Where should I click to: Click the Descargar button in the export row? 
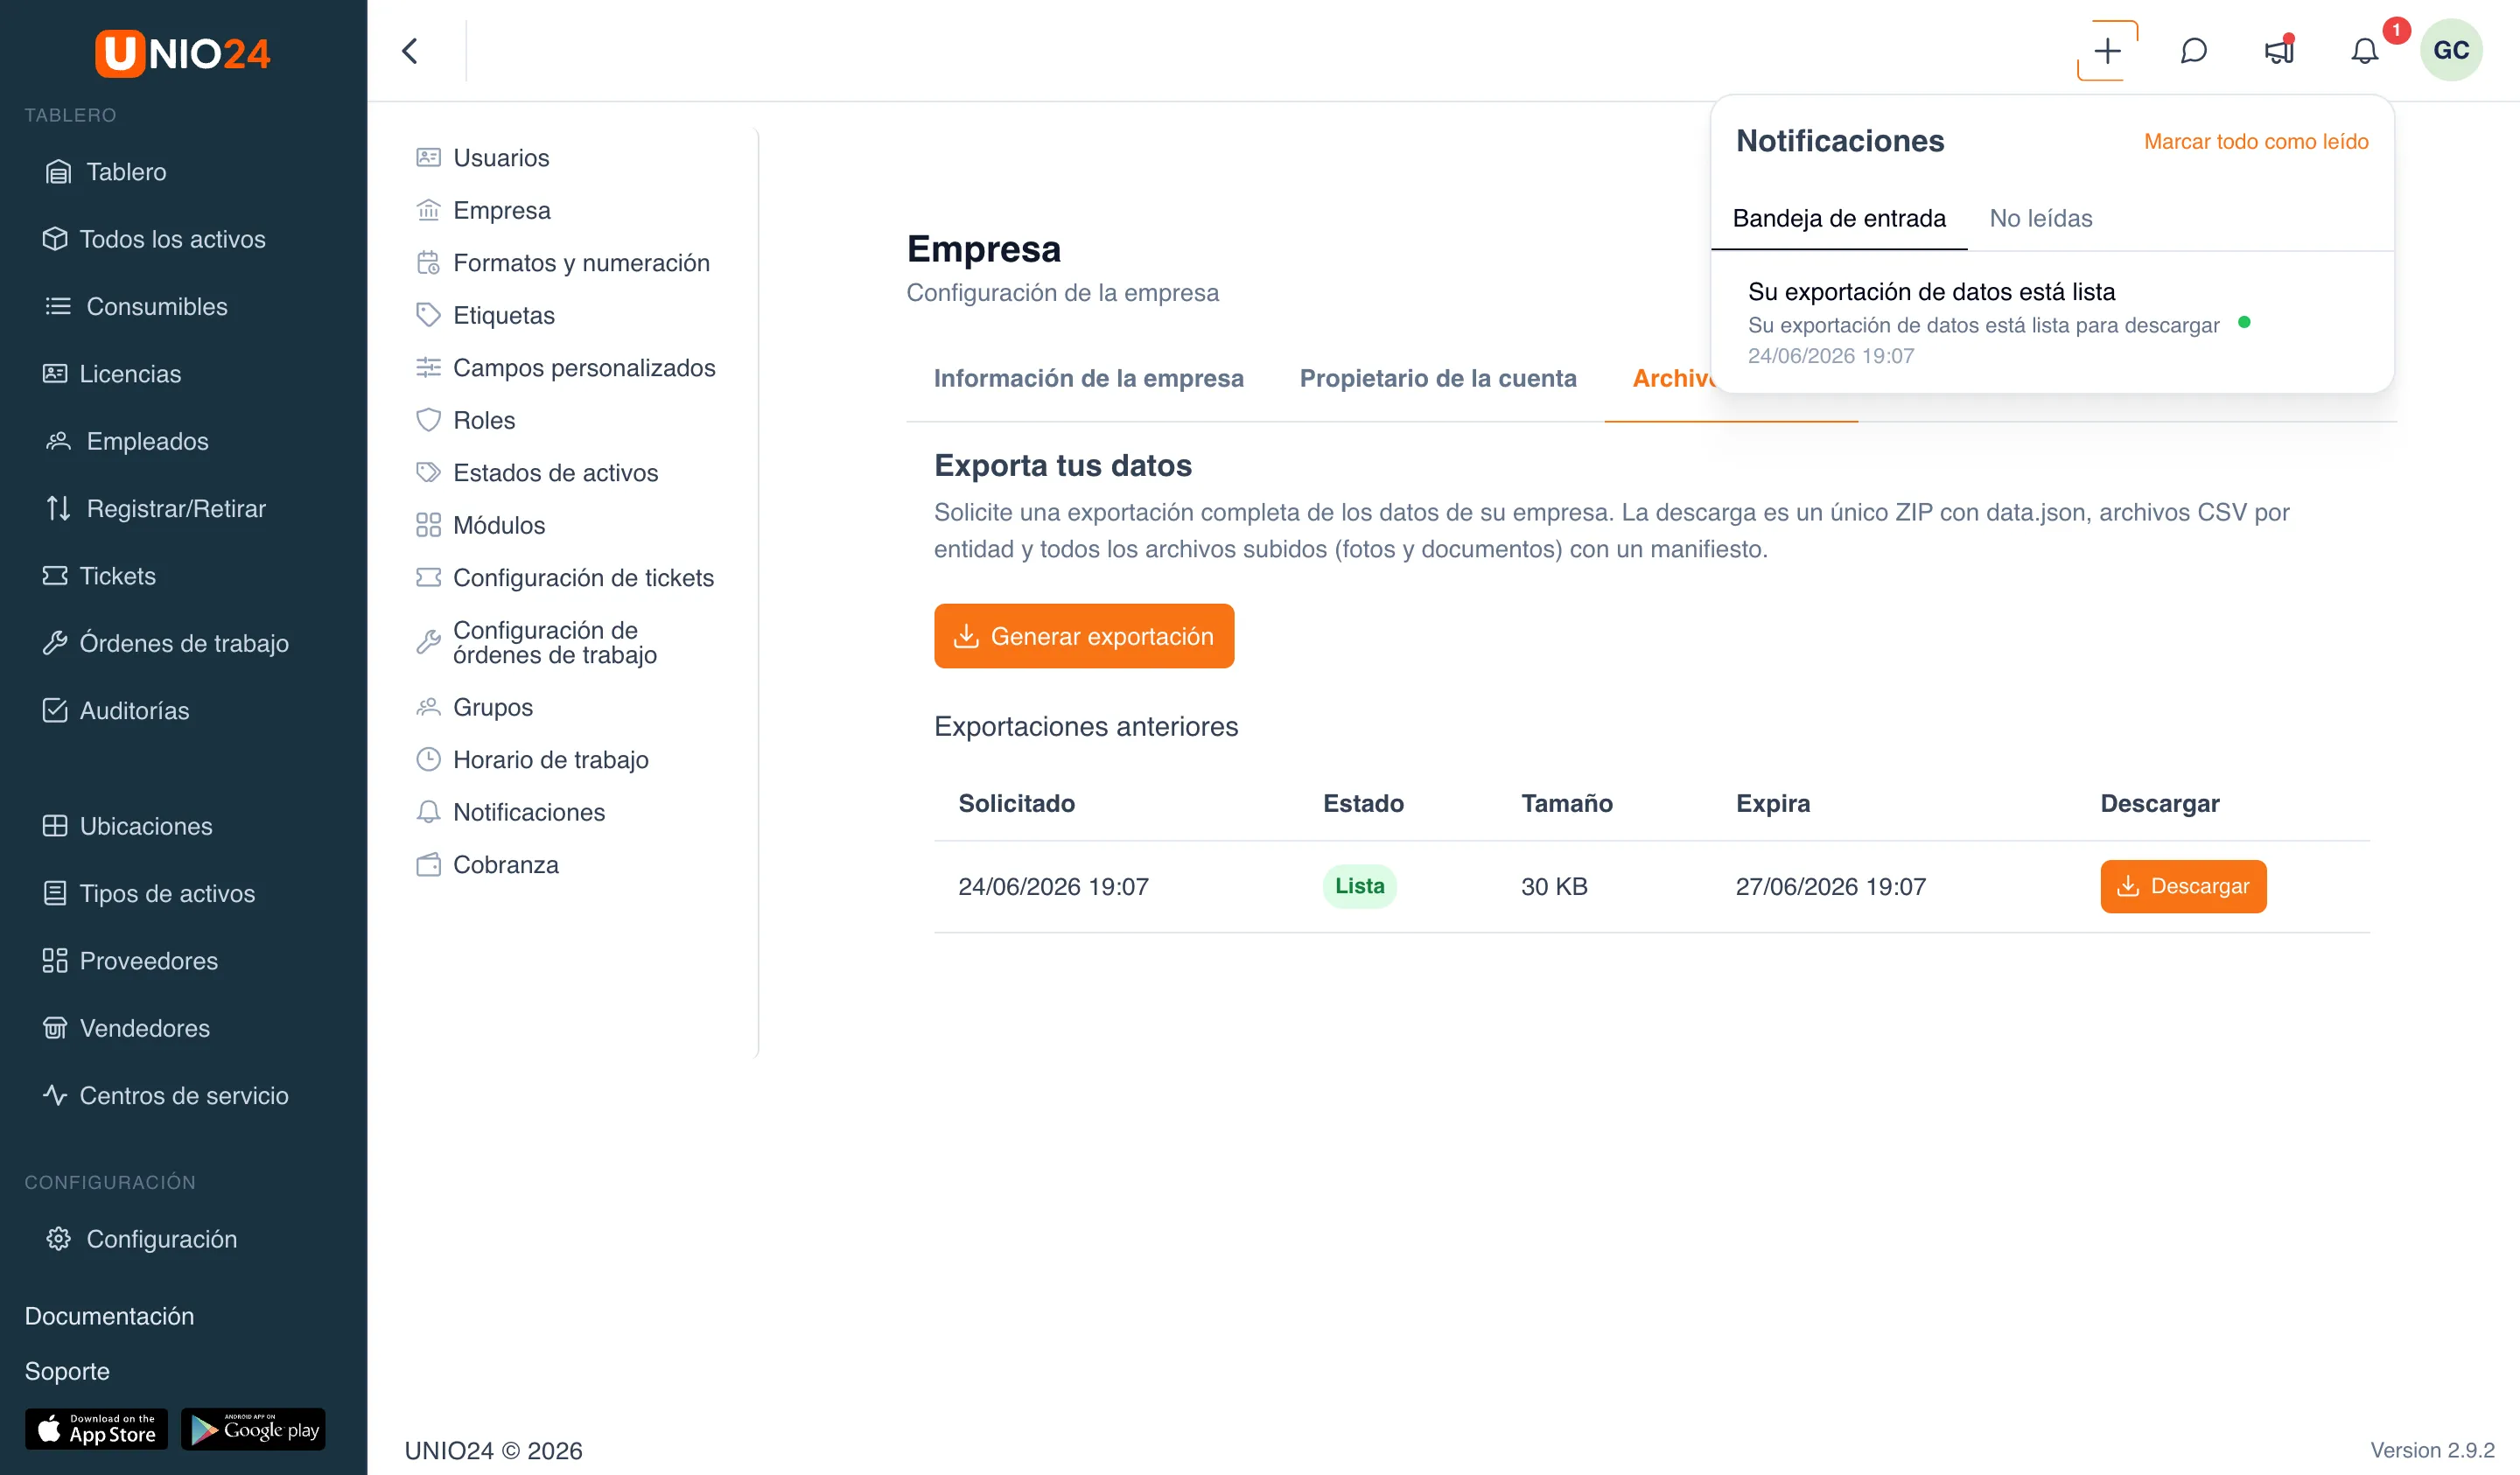[2183, 886]
